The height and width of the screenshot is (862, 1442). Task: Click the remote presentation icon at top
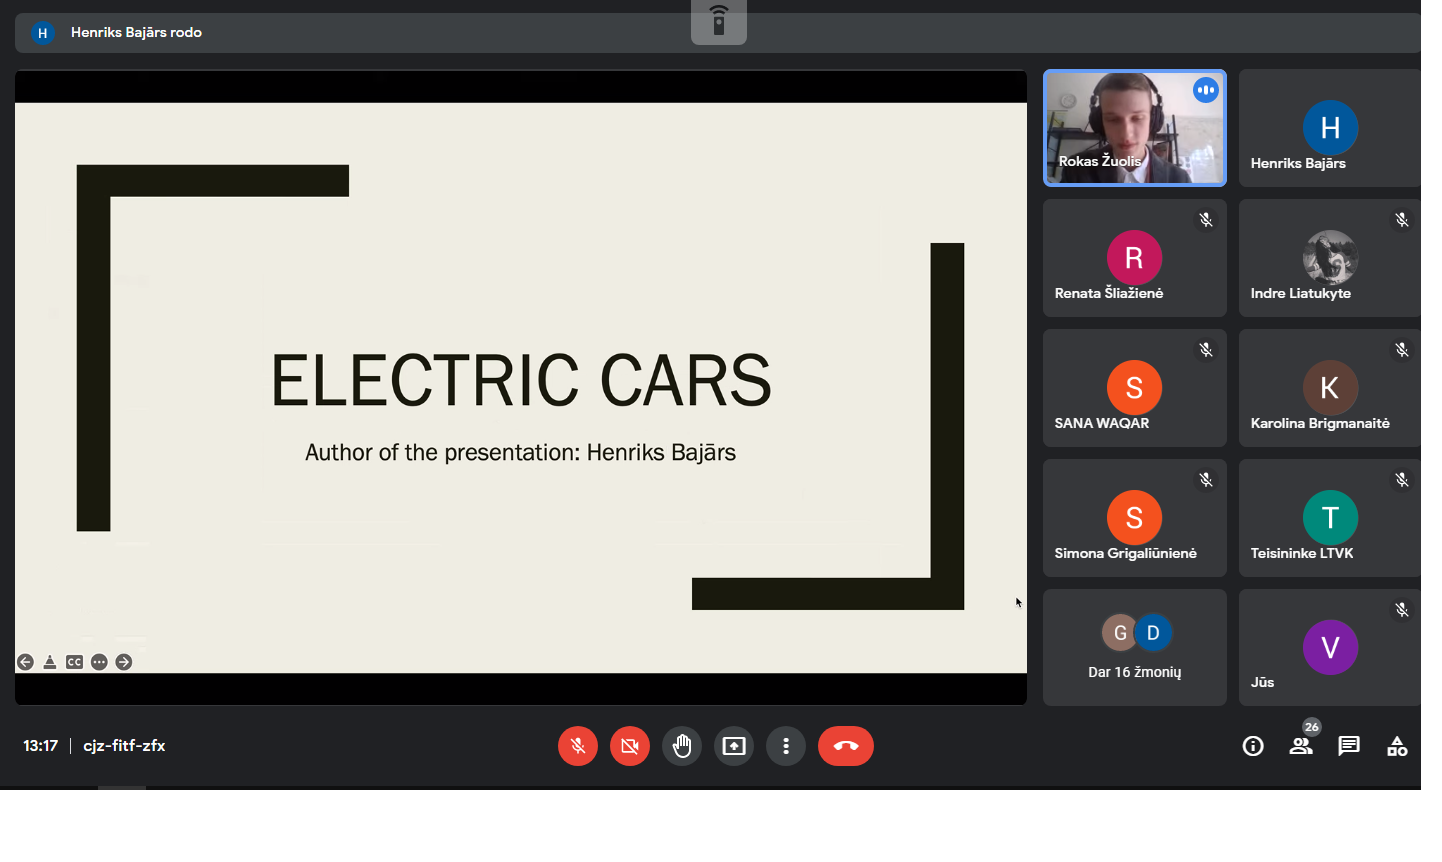pyautogui.click(x=719, y=21)
